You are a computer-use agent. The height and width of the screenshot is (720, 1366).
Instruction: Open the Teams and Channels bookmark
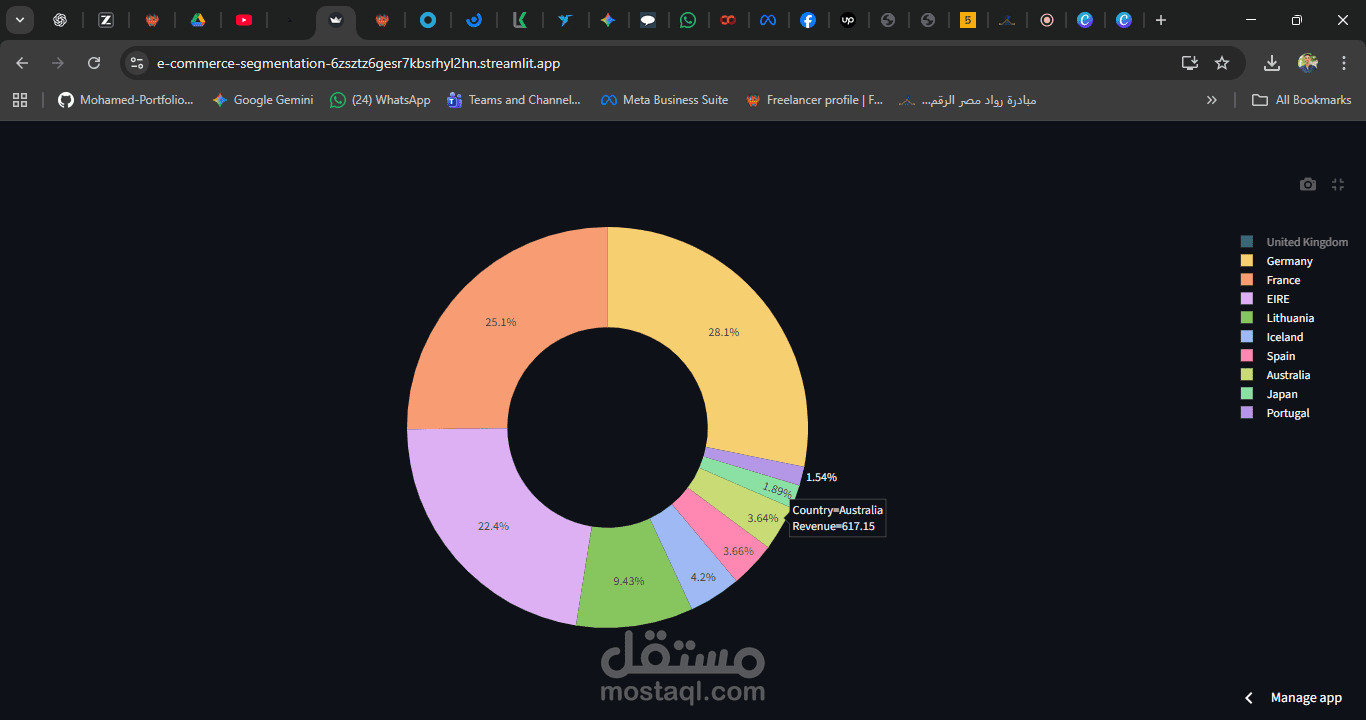(514, 100)
